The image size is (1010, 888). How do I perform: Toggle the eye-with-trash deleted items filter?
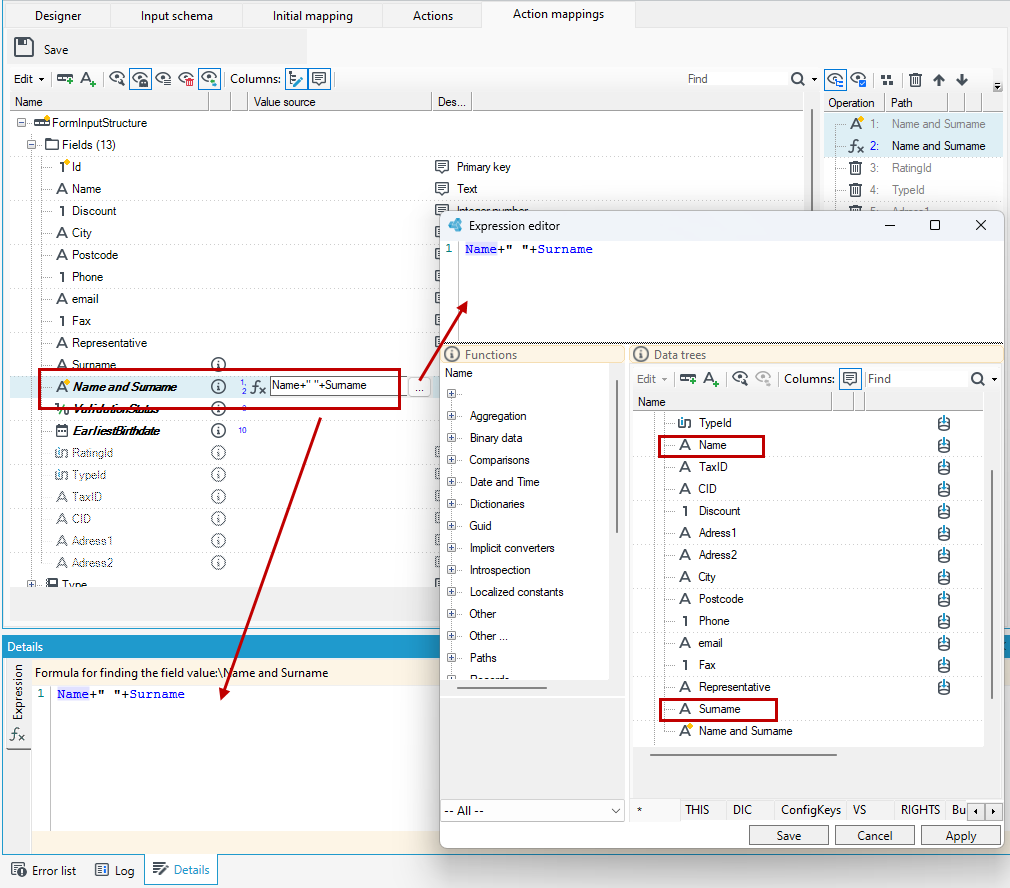(186, 79)
